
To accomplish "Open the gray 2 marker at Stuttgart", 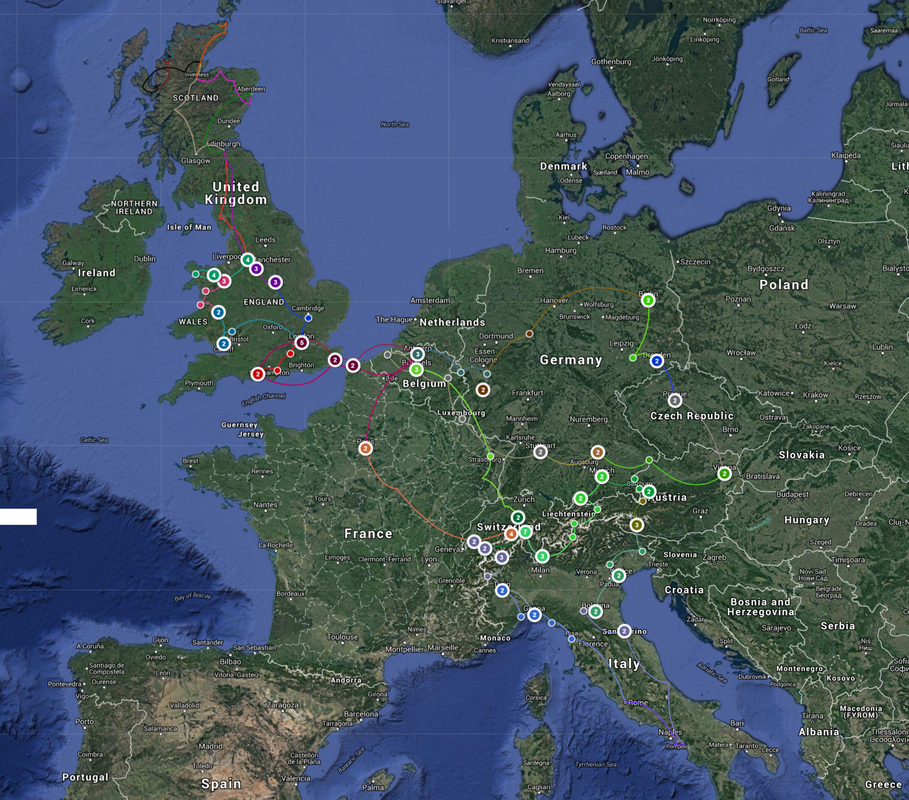I will (x=540, y=452).
